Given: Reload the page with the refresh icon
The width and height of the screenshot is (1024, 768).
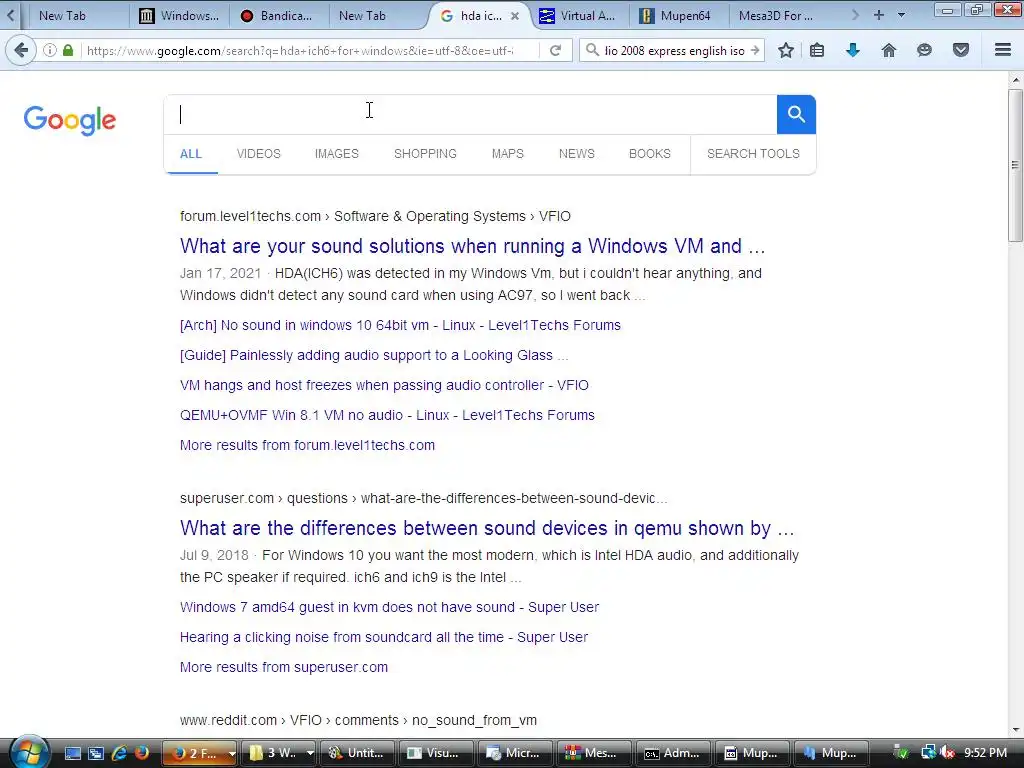Looking at the screenshot, I should [x=556, y=50].
